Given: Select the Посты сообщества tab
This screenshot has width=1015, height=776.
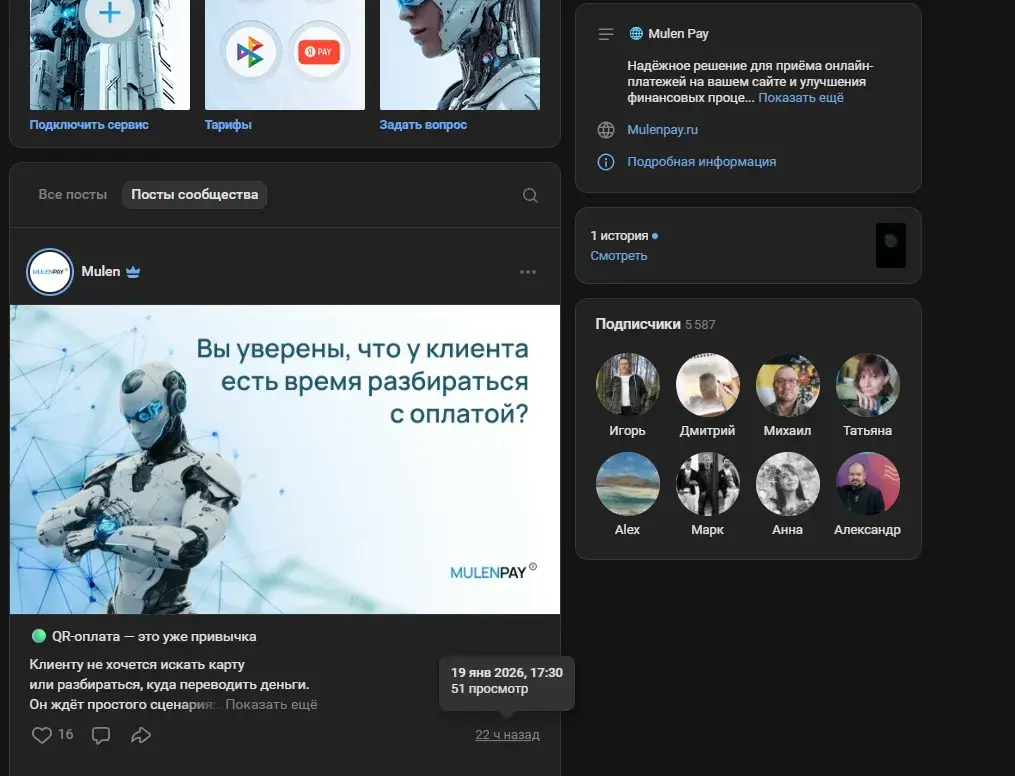Looking at the screenshot, I should tap(194, 194).
